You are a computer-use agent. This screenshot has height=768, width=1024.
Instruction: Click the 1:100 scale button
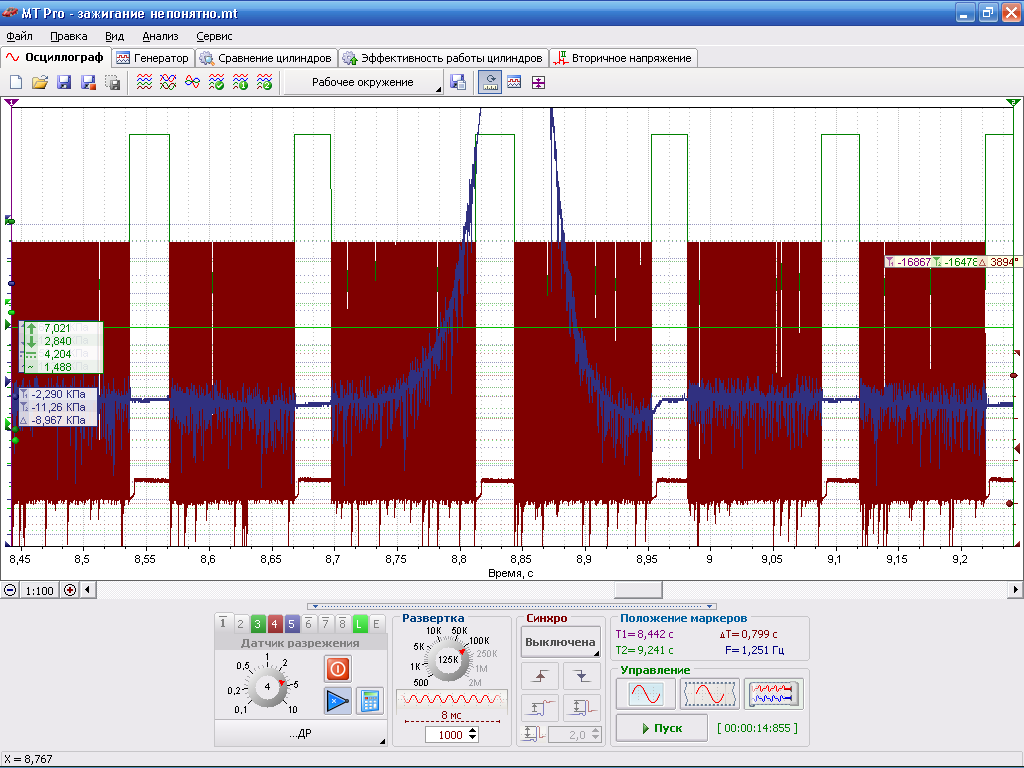coord(40,590)
